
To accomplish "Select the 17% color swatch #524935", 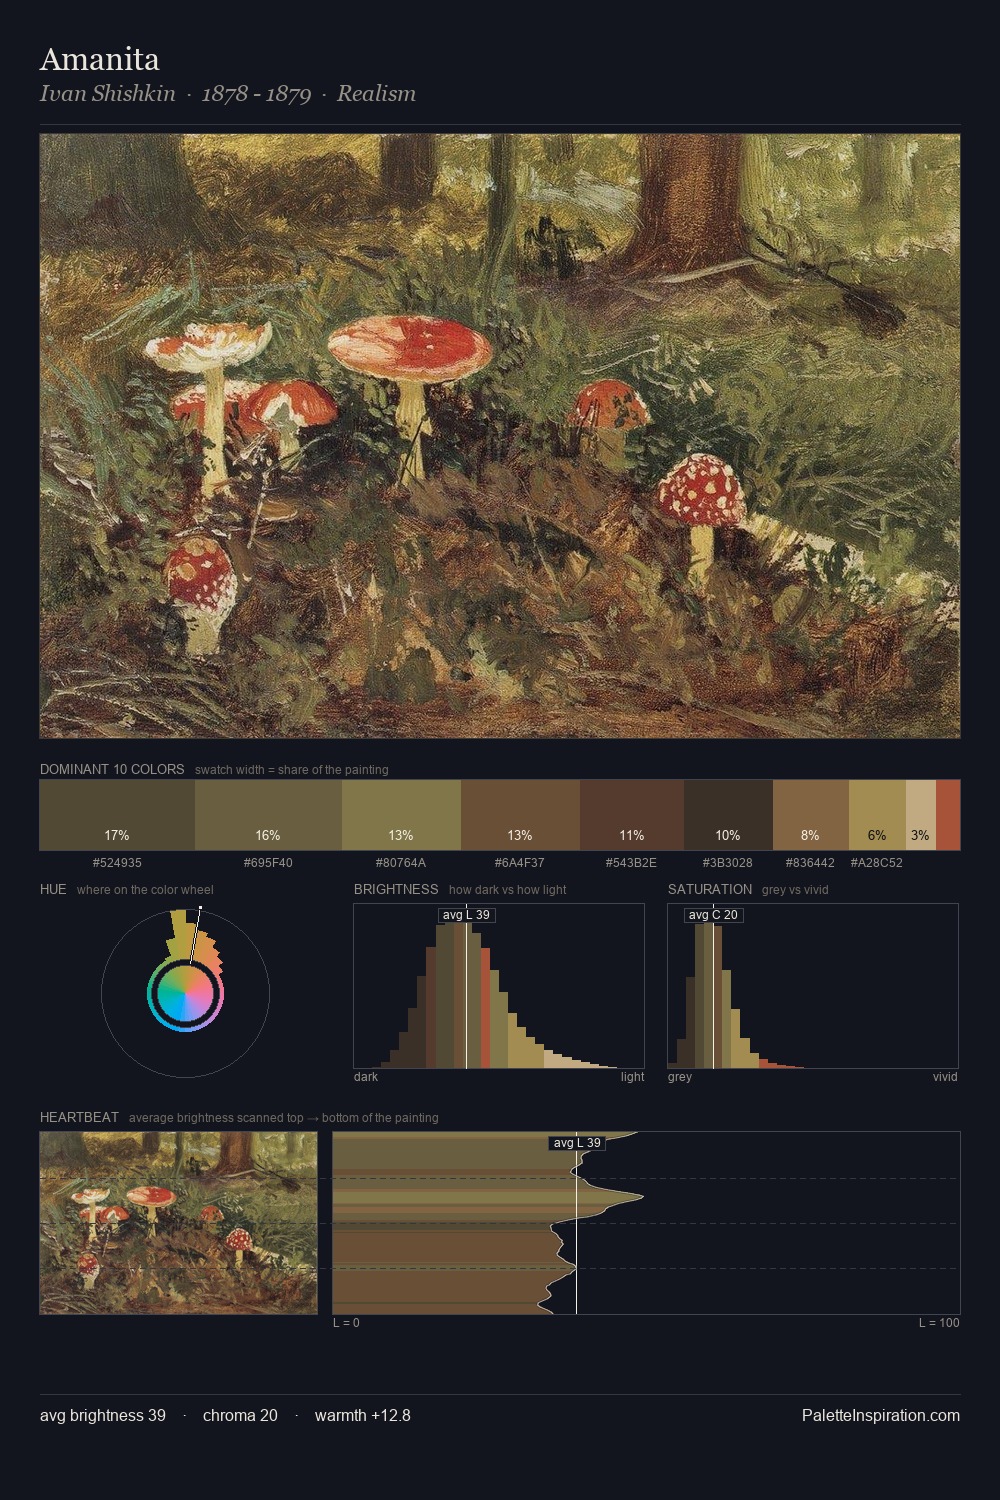I will coord(117,815).
